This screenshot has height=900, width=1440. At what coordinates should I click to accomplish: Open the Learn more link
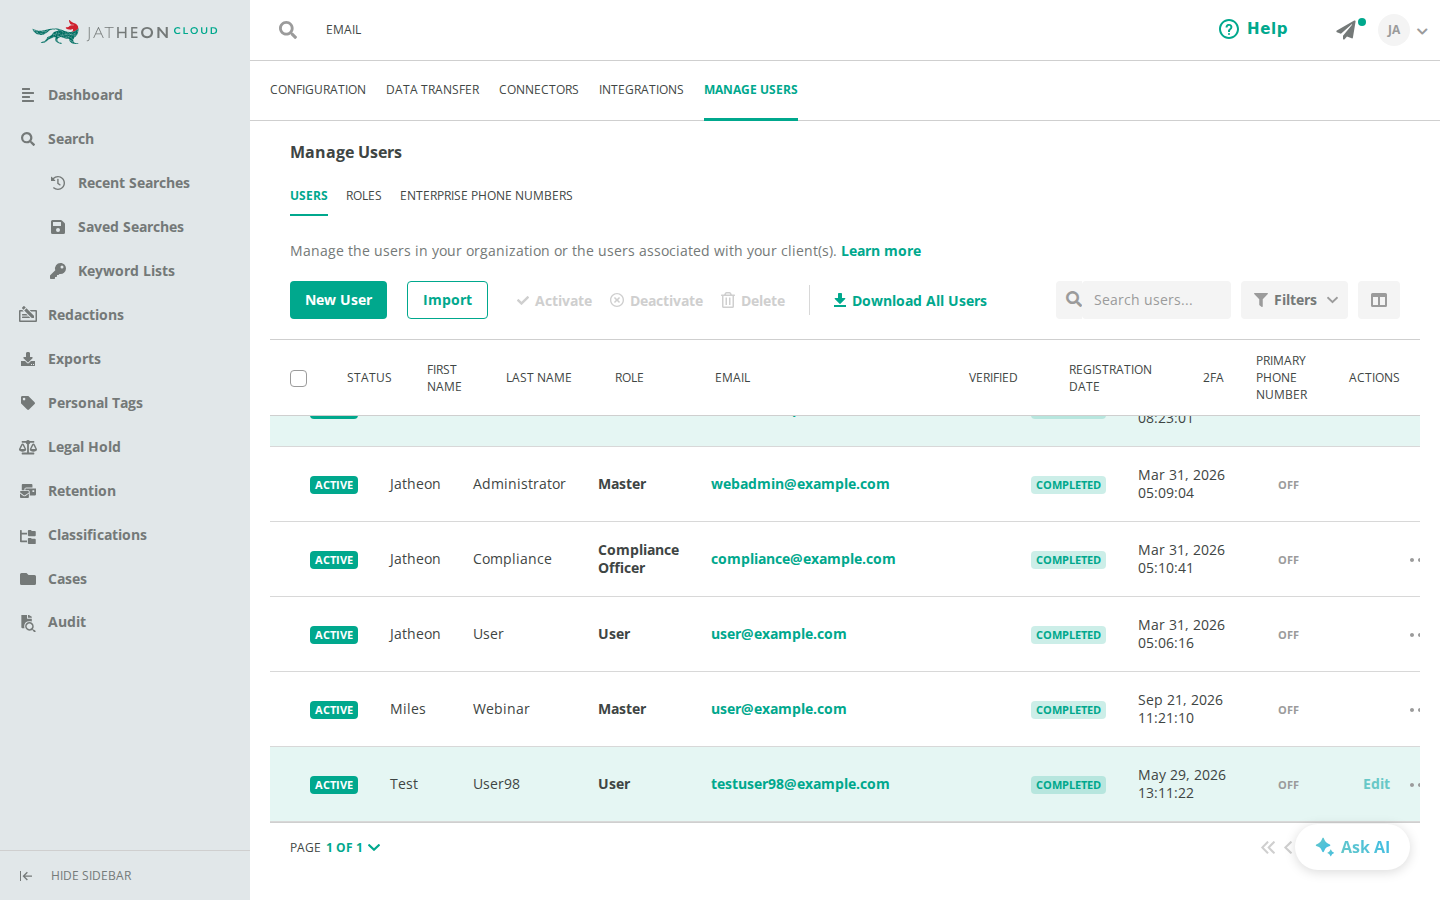point(881,251)
